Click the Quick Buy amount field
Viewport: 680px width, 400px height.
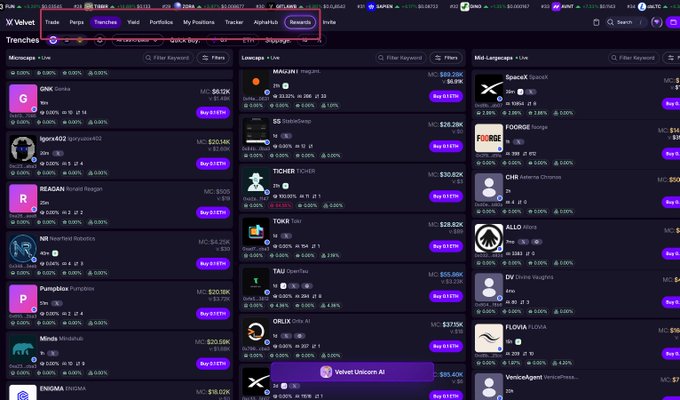[232, 40]
